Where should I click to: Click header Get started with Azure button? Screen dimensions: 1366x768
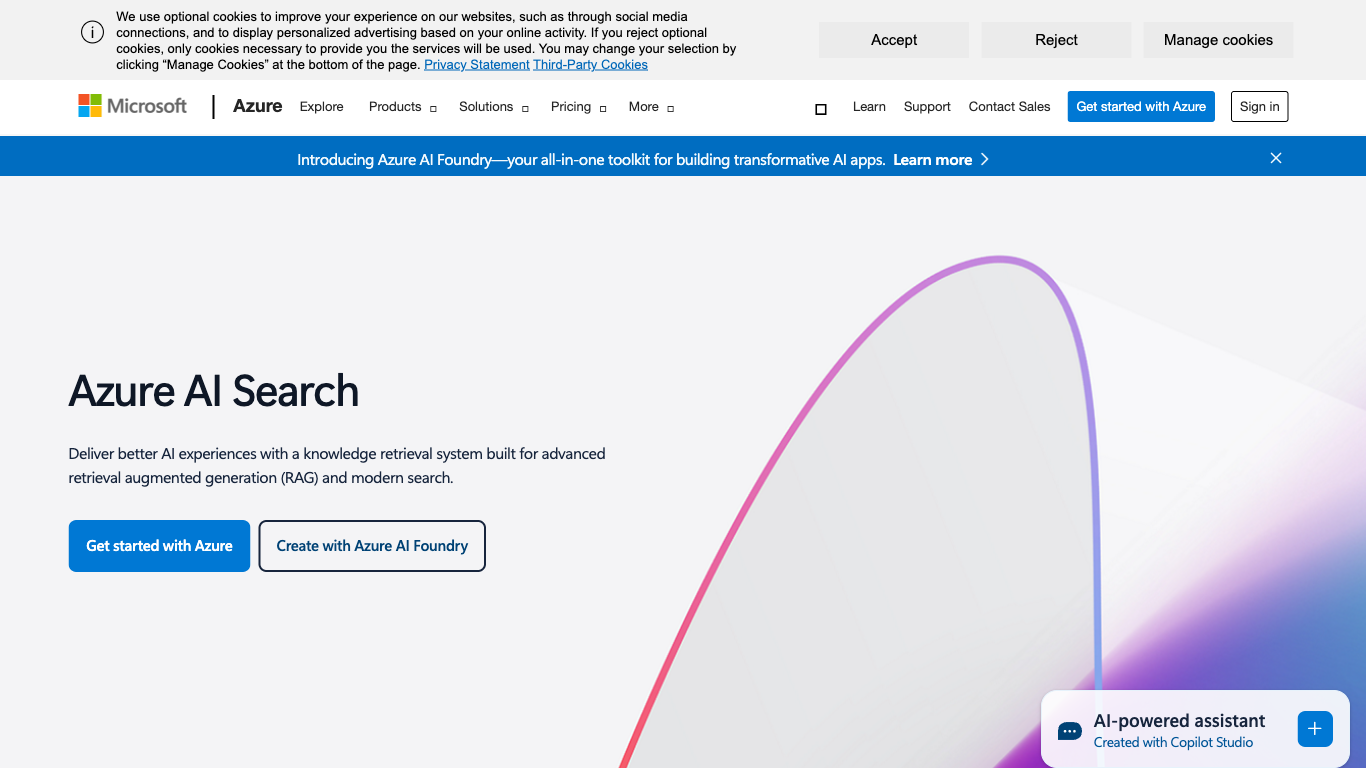(x=1141, y=107)
